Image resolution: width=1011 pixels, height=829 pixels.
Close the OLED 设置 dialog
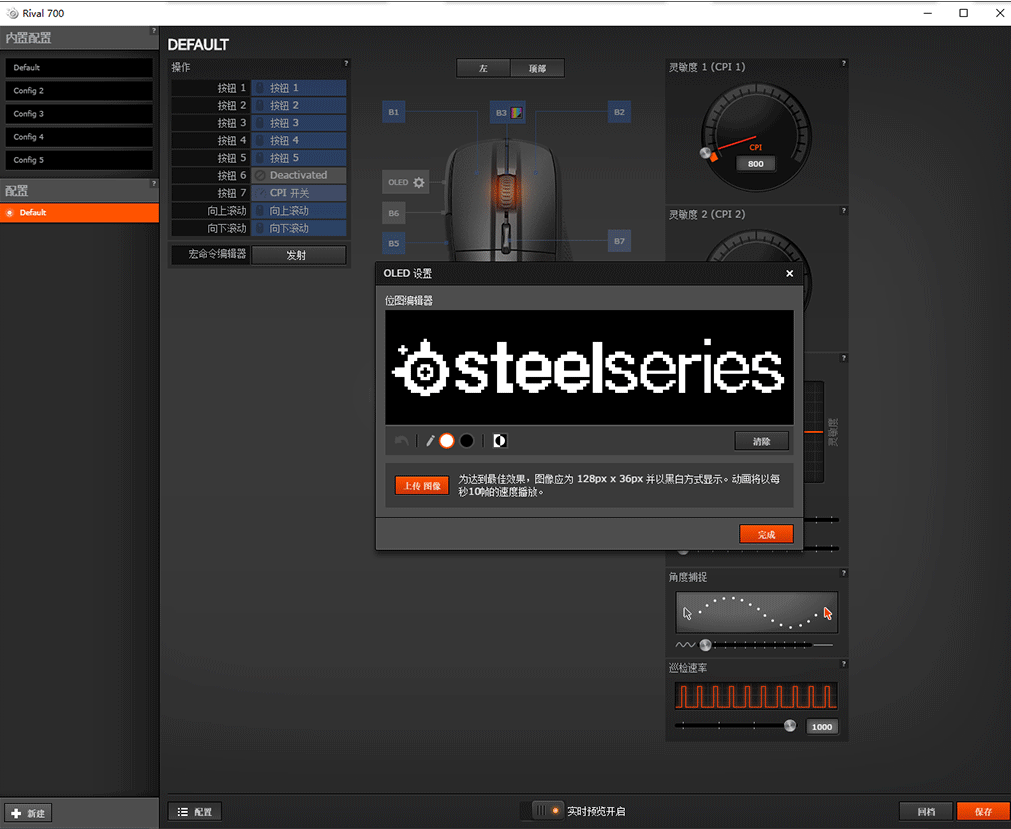click(789, 273)
